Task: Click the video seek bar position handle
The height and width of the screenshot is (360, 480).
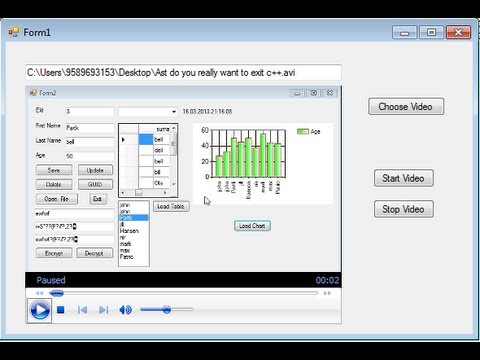Action: (x=56, y=293)
